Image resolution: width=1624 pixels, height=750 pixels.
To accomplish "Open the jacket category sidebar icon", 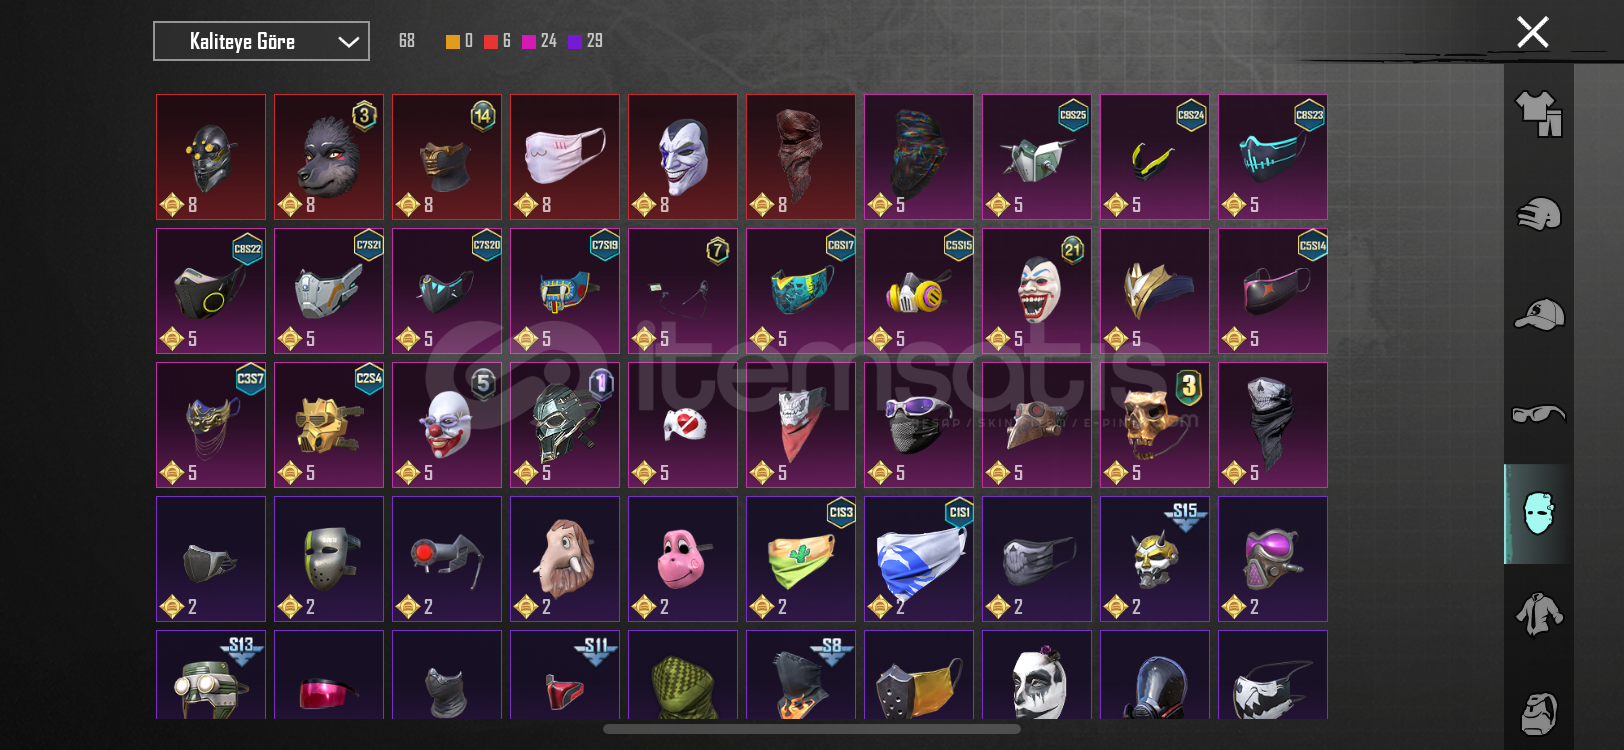I will click(x=1538, y=614).
